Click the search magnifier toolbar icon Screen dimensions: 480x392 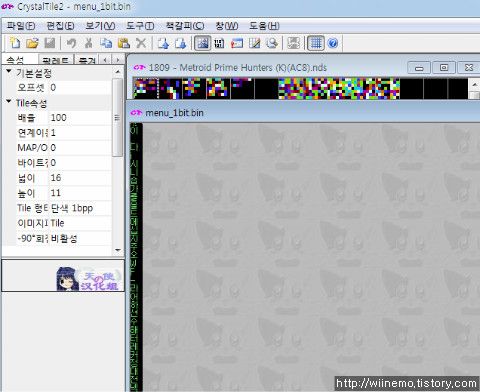click(272, 43)
